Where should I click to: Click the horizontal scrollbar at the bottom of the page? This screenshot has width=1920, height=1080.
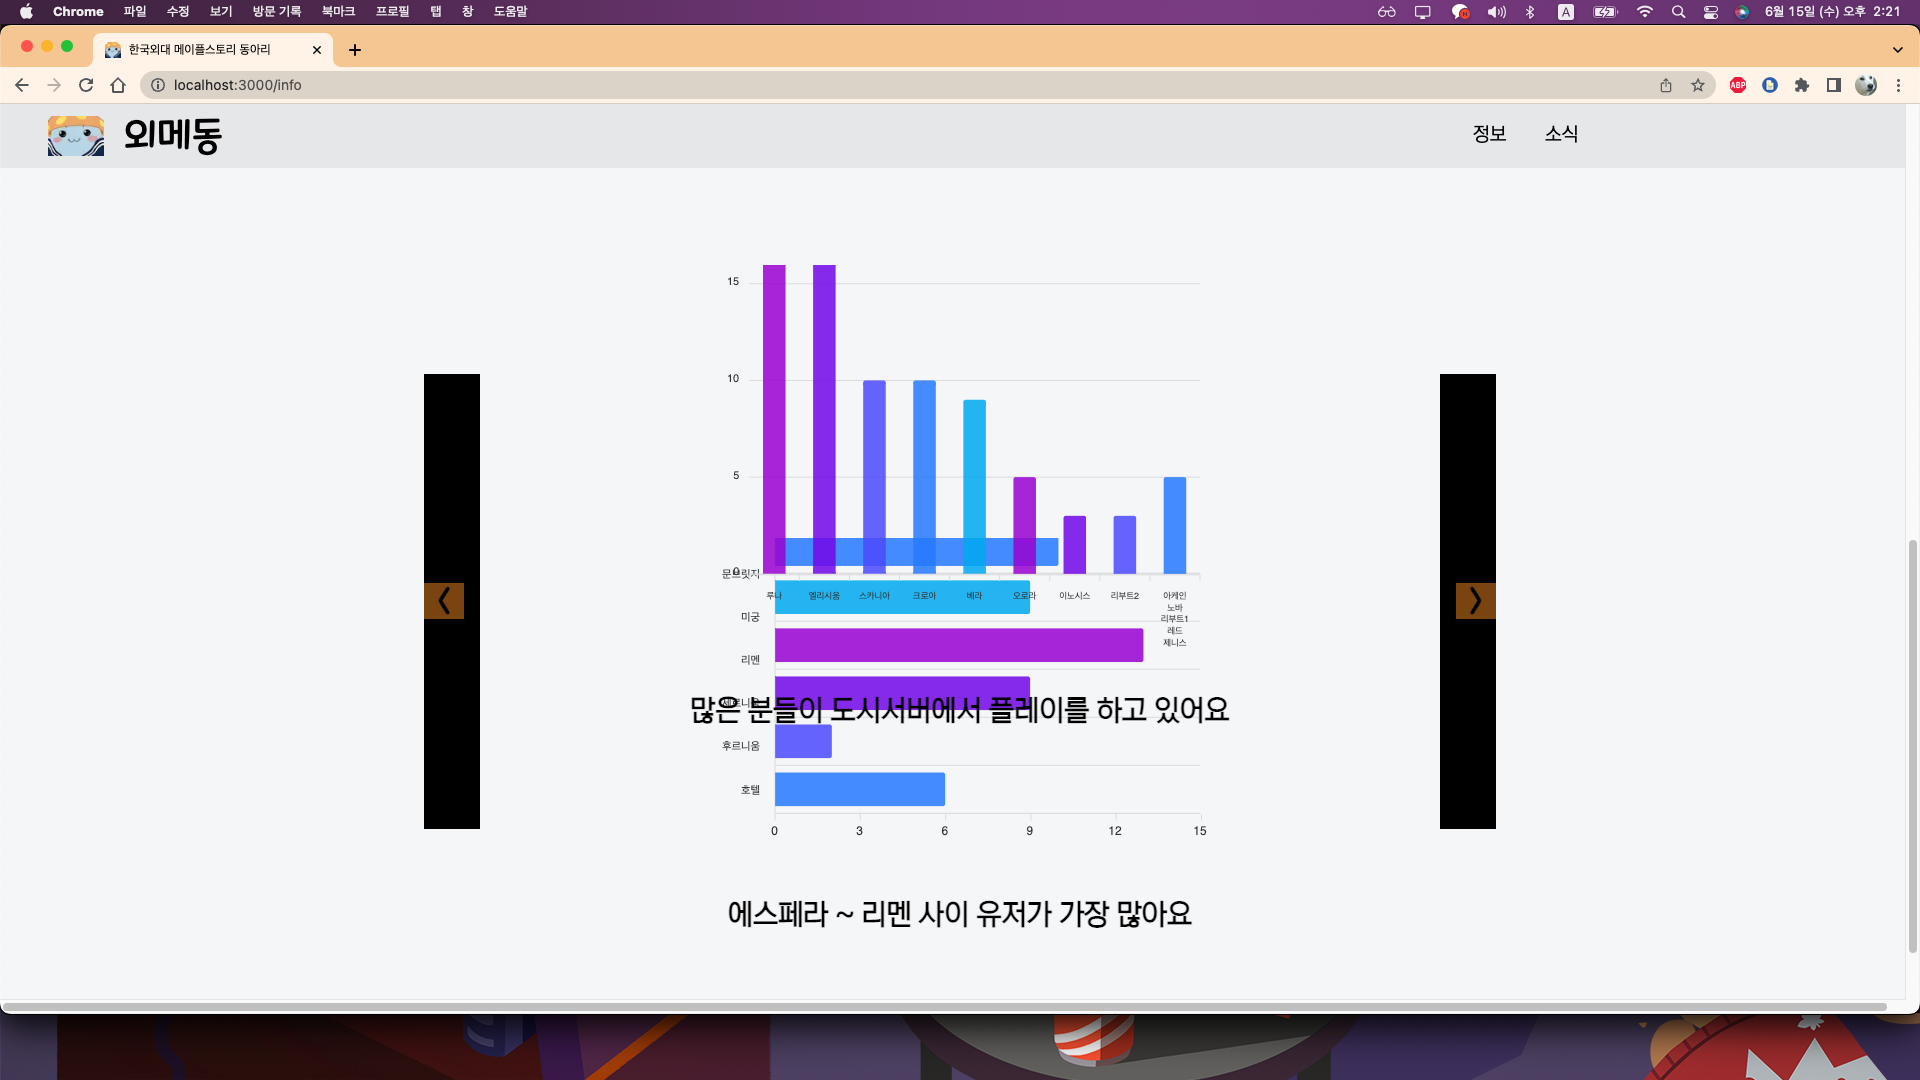(x=944, y=1006)
